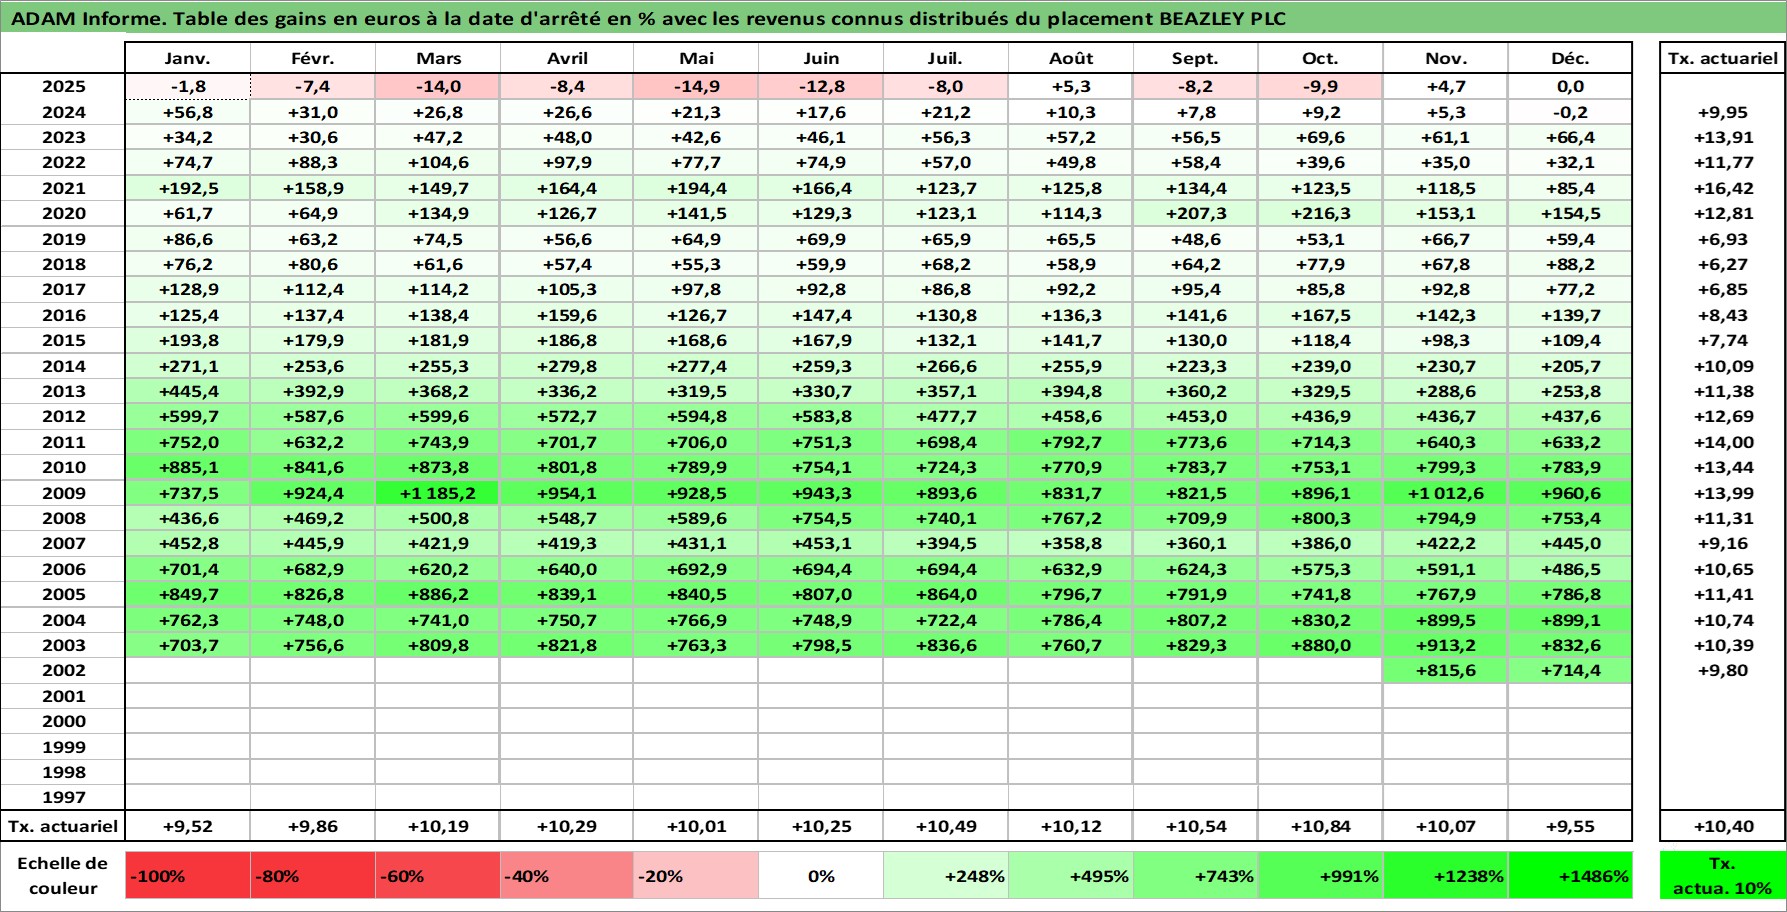Click the Tx. actua. 10% green box
Image resolution: width=1787 pixels, height=912 pixels.
point(1722,876)
